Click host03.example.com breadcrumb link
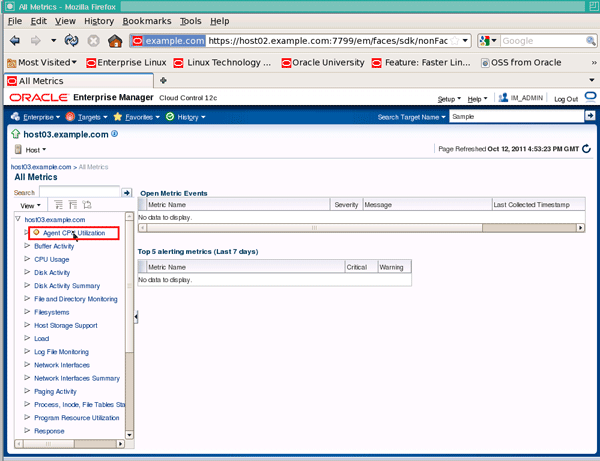 click(41, 167)
